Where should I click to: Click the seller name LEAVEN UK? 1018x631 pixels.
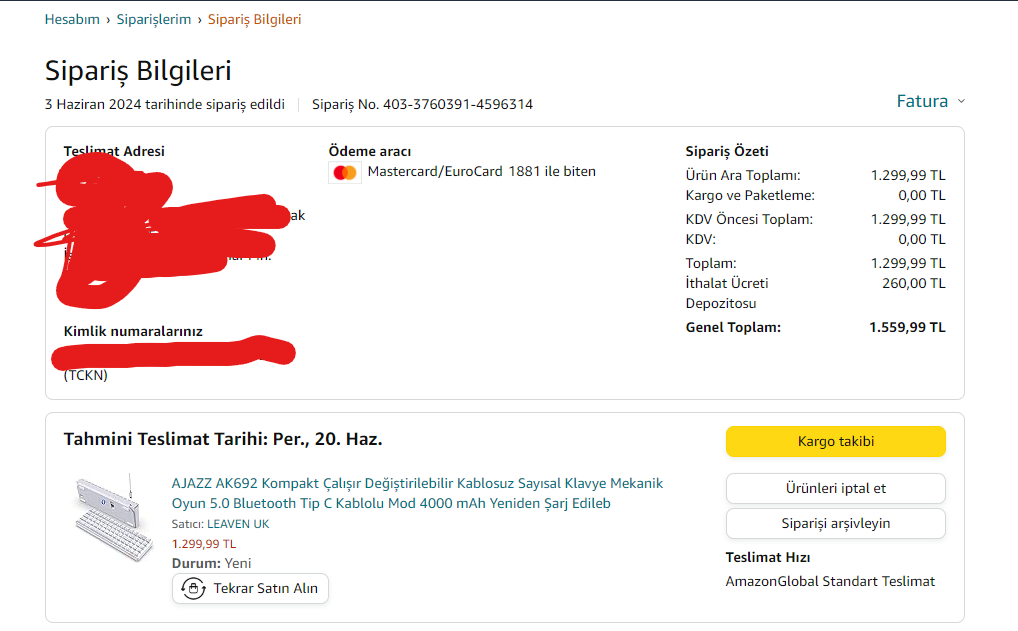(238, 524)
